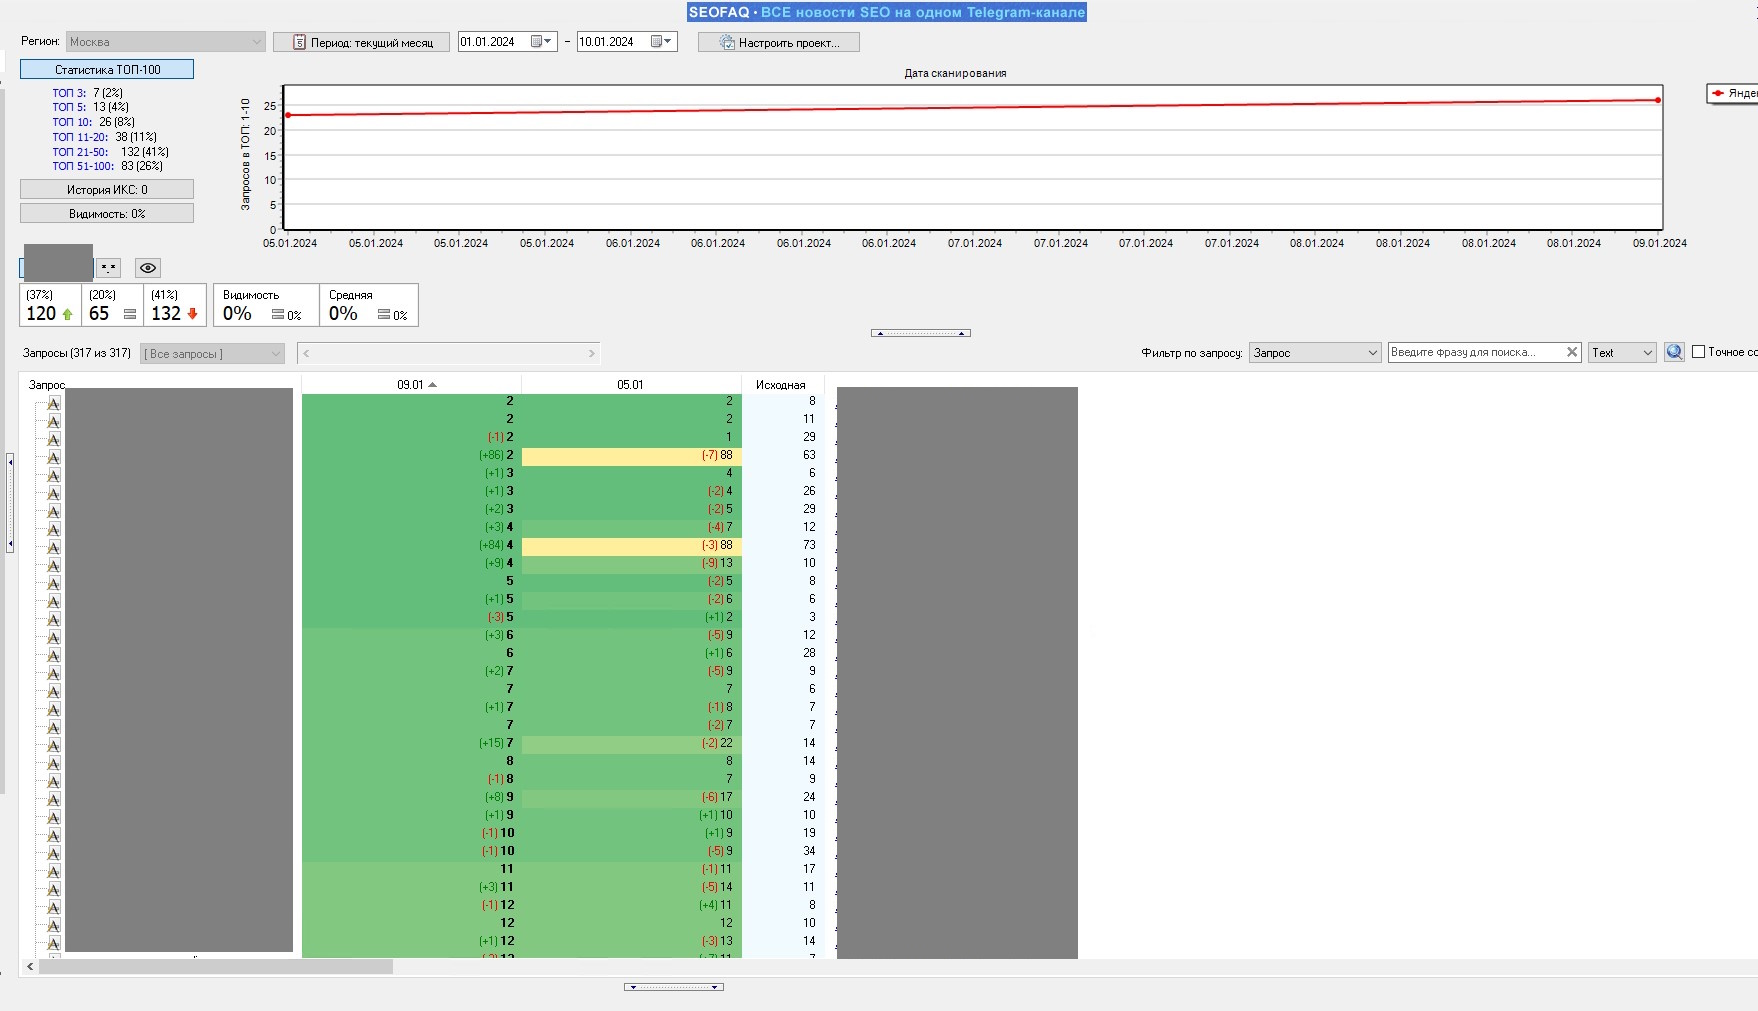Click the Исходная column header
The image size is (1758, 1011).
click(780, 385)
